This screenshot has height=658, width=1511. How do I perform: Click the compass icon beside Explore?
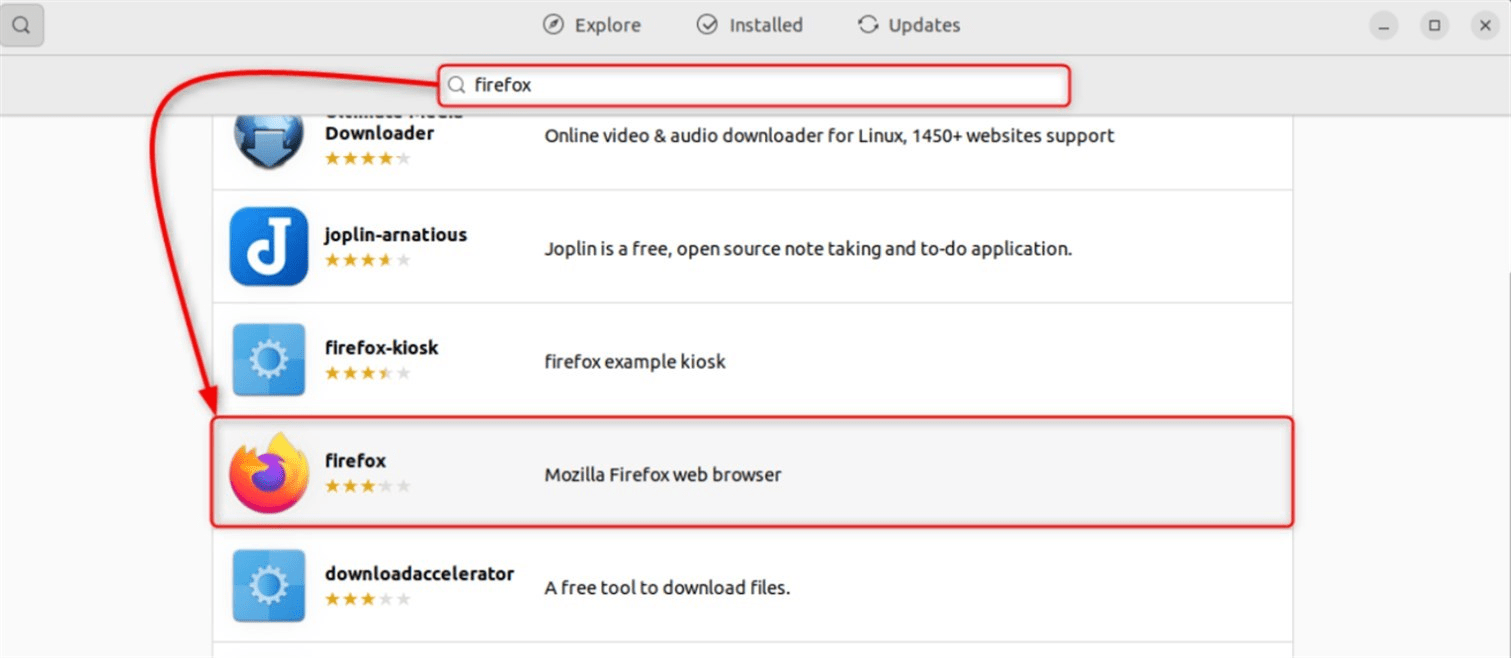click(x=553, y=25)
